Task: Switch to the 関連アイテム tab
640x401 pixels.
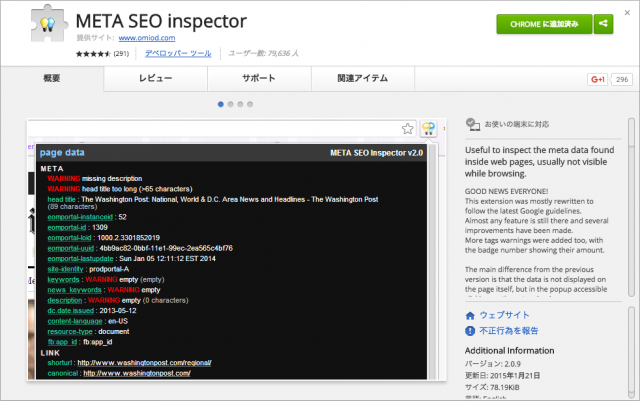Action: point(361,79)
